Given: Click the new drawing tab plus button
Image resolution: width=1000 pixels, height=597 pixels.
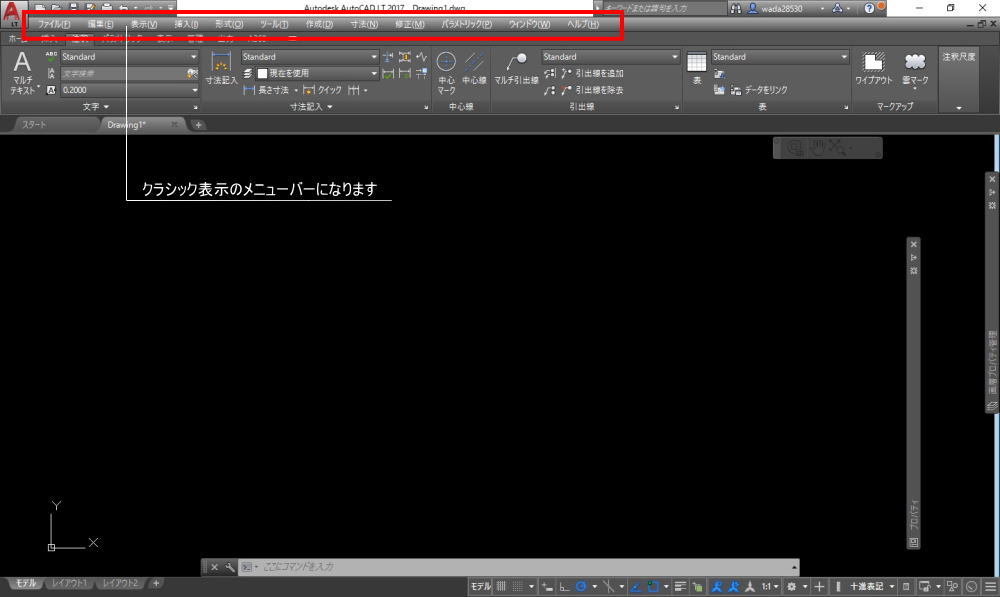Looking at the screenshot, I should click(198, 125).
